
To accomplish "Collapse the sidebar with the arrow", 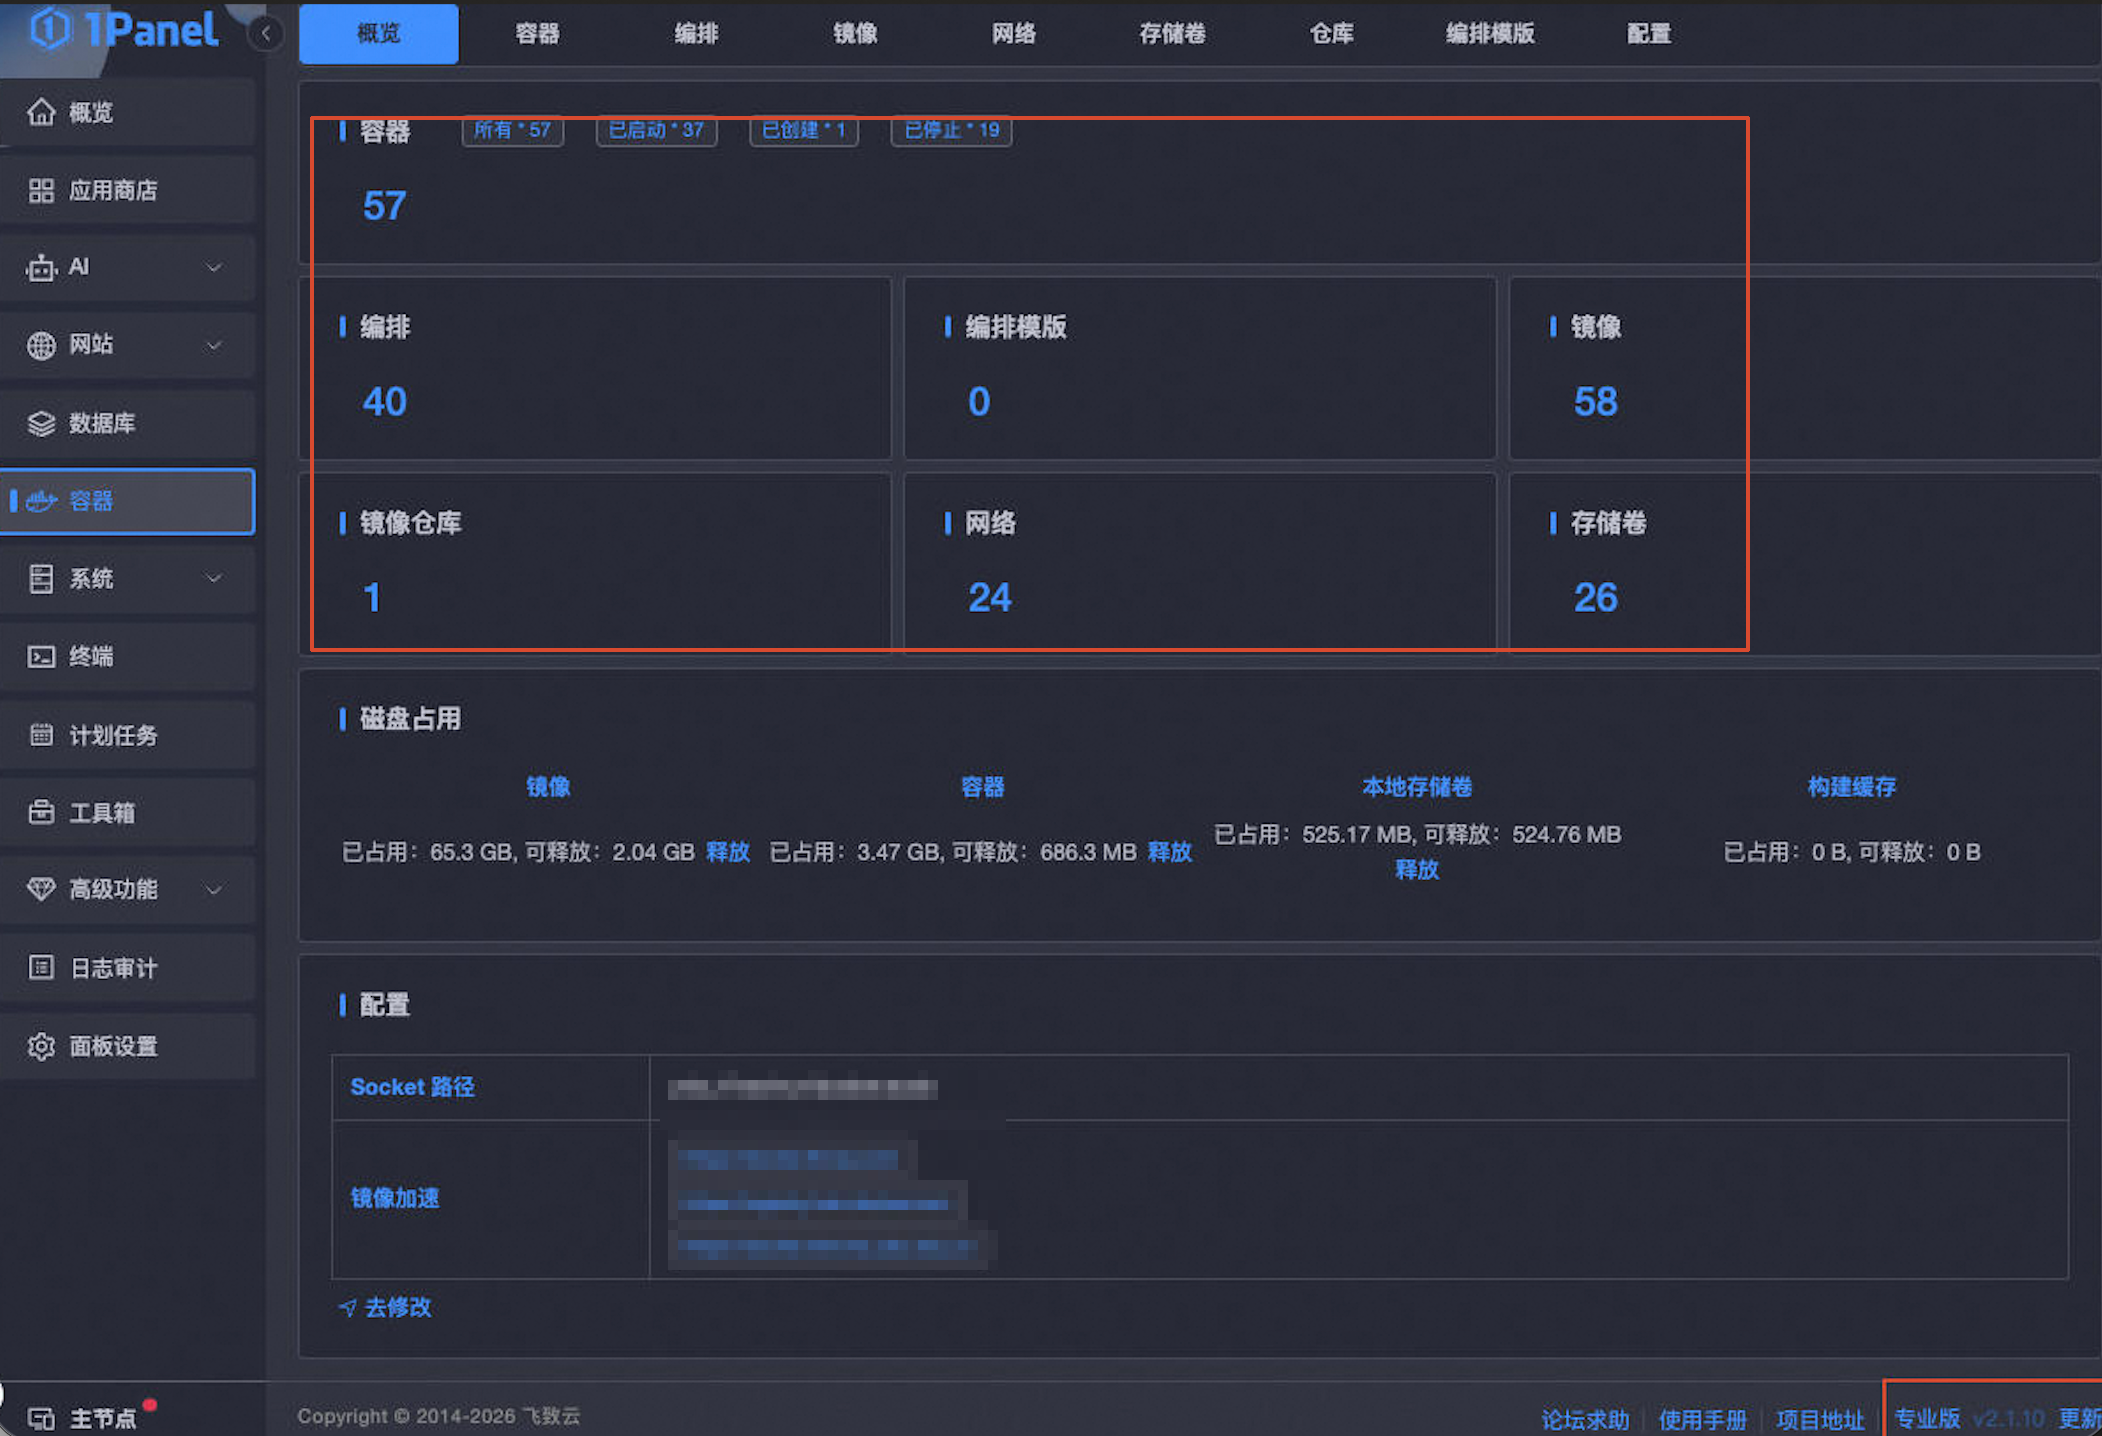I will pyautogui.click(x=265, y=33).
